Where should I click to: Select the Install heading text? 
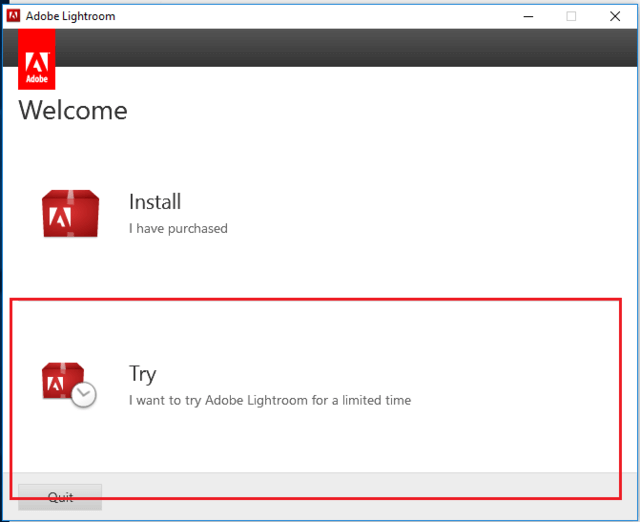click(x=154, y=202)
